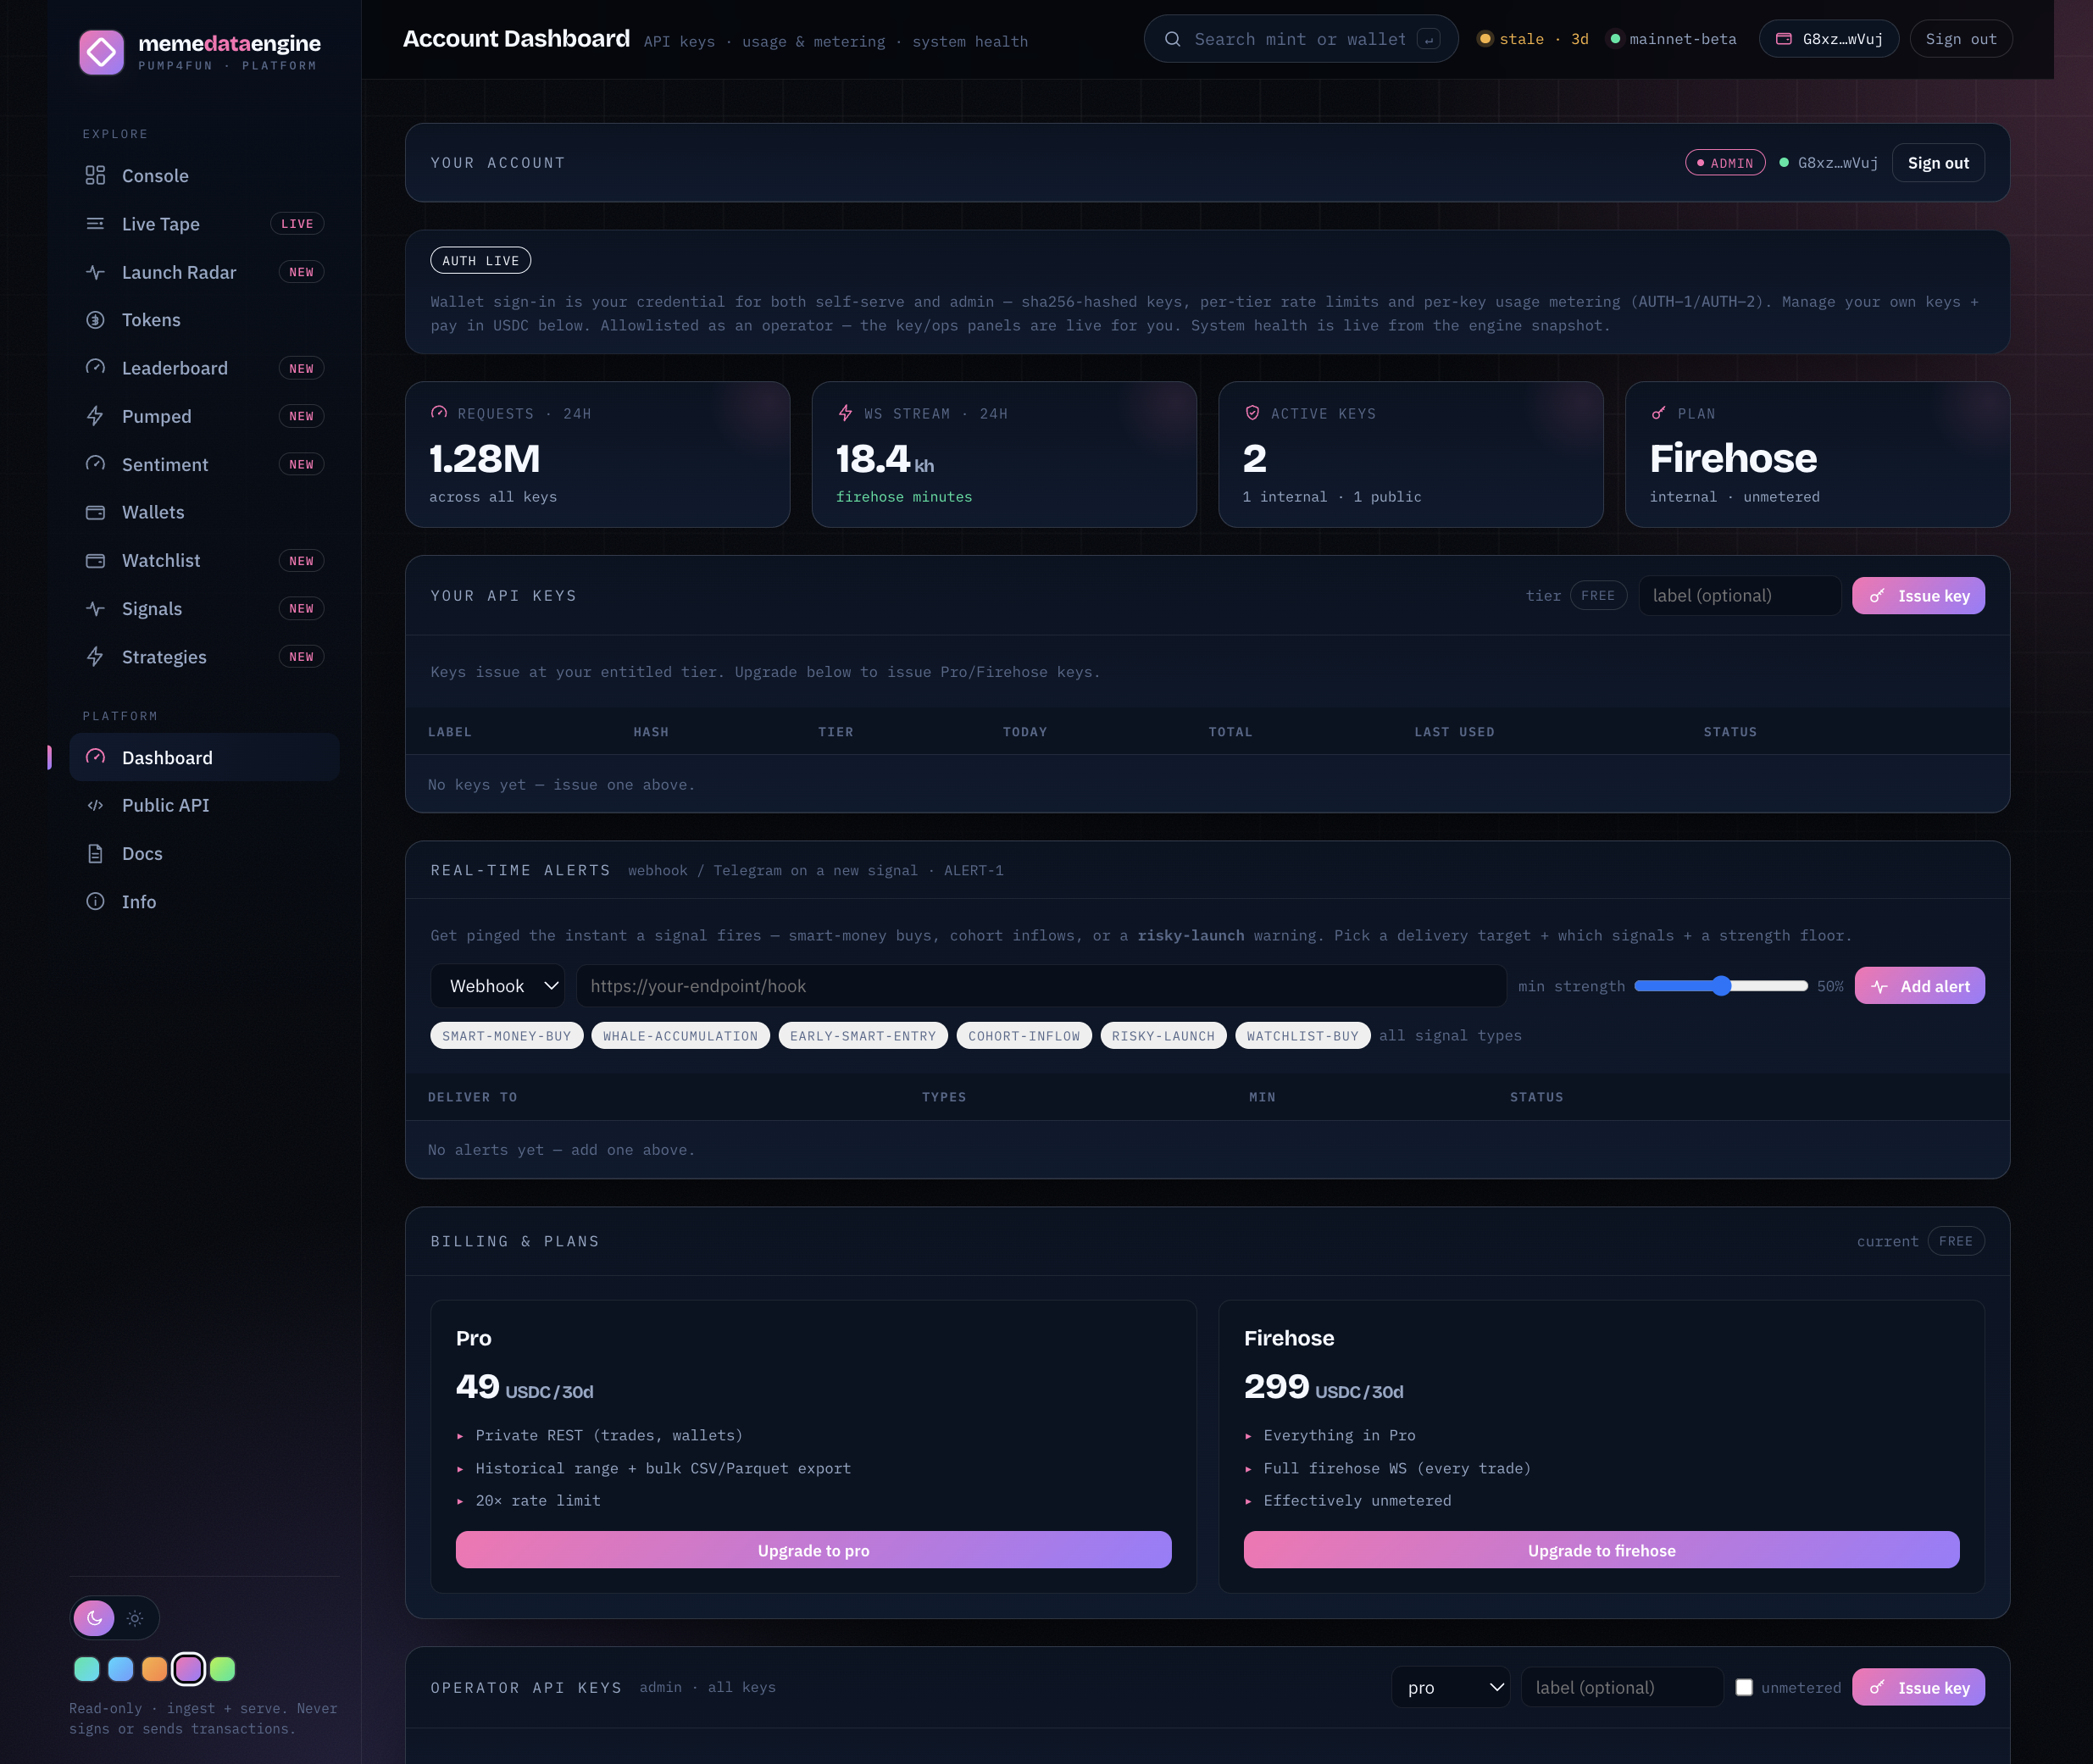This screenshot has width=2093, height=1764.
Task: Click the Signals pulse icon
Action: tap(95, 609)
